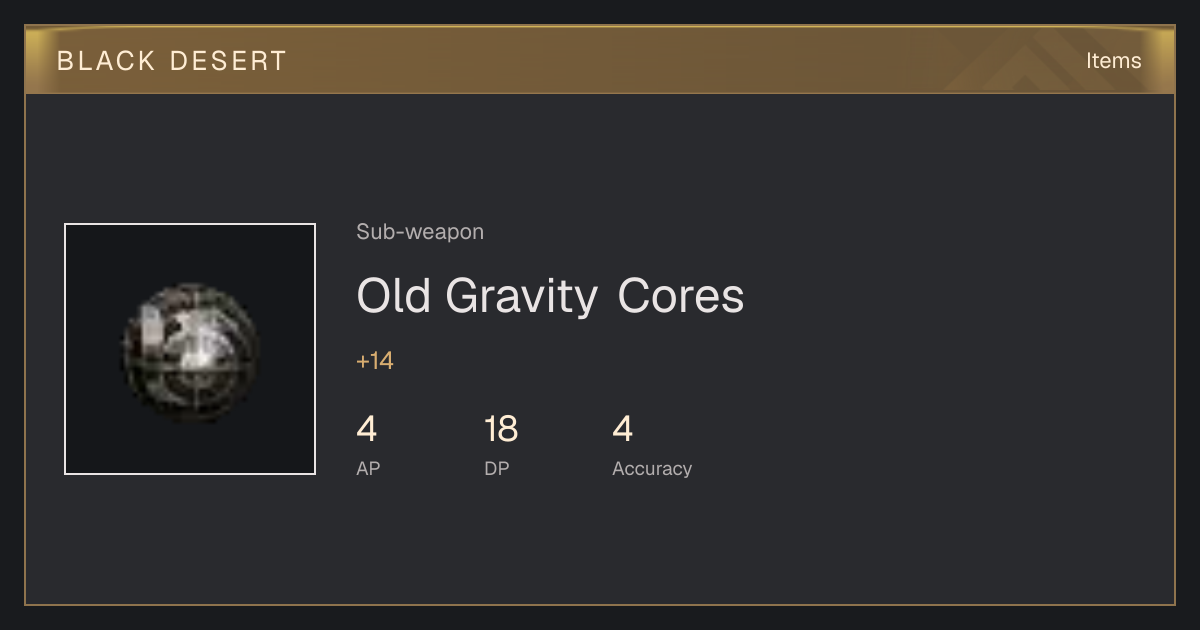Image resolution: width=1200 pixels, height=630 pixels.
Task: Click the word DESERT in the header
Action: [x=228, y=61]
